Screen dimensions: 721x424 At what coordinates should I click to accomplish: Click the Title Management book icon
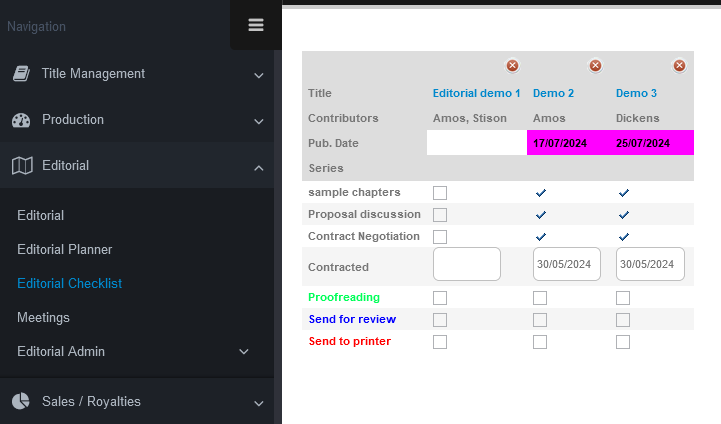tap(21, 74)
